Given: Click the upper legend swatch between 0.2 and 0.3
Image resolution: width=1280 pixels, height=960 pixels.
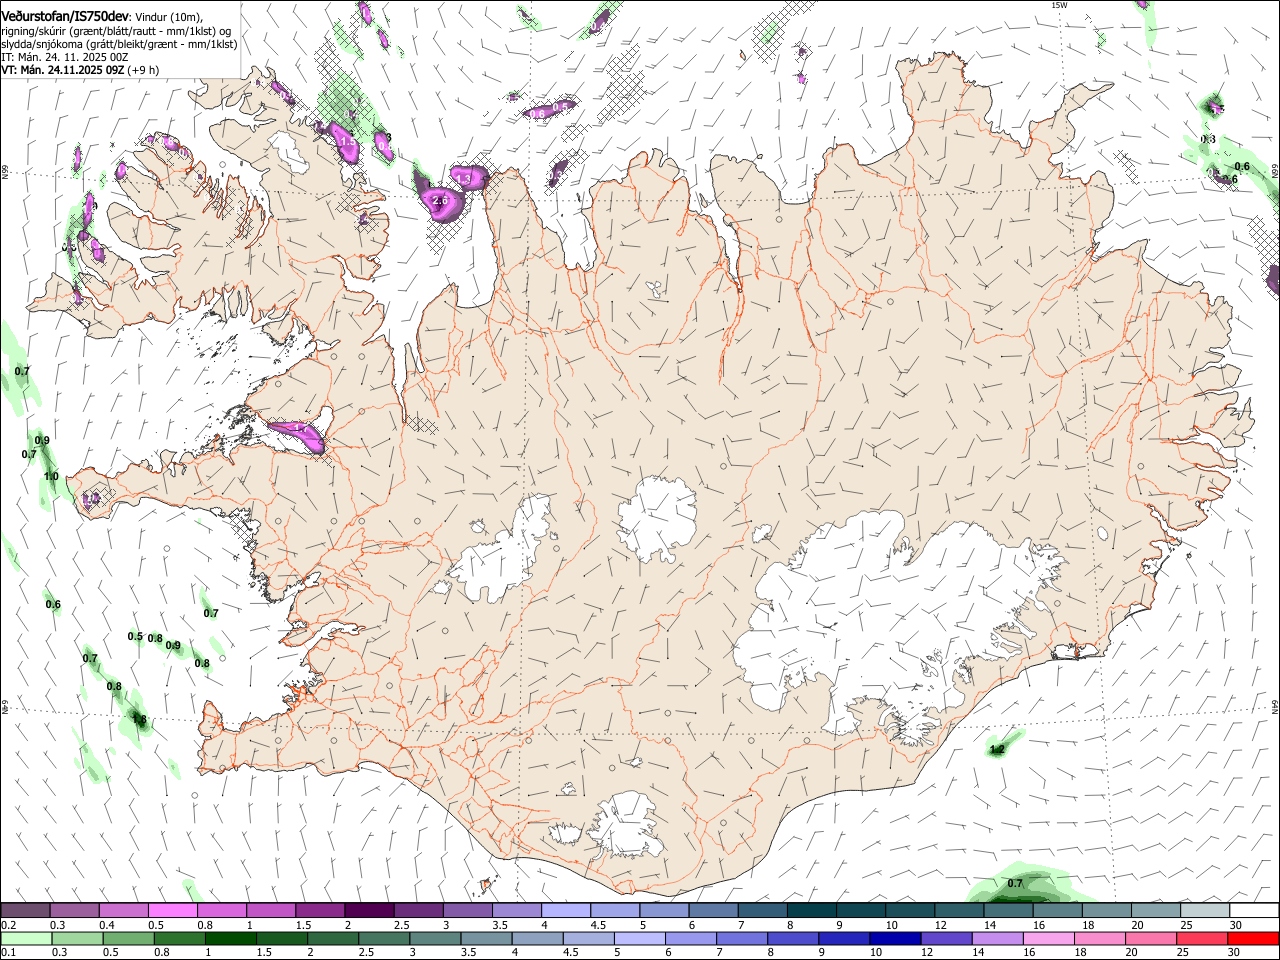Looking at the screenshot, I should pos(25,910).
